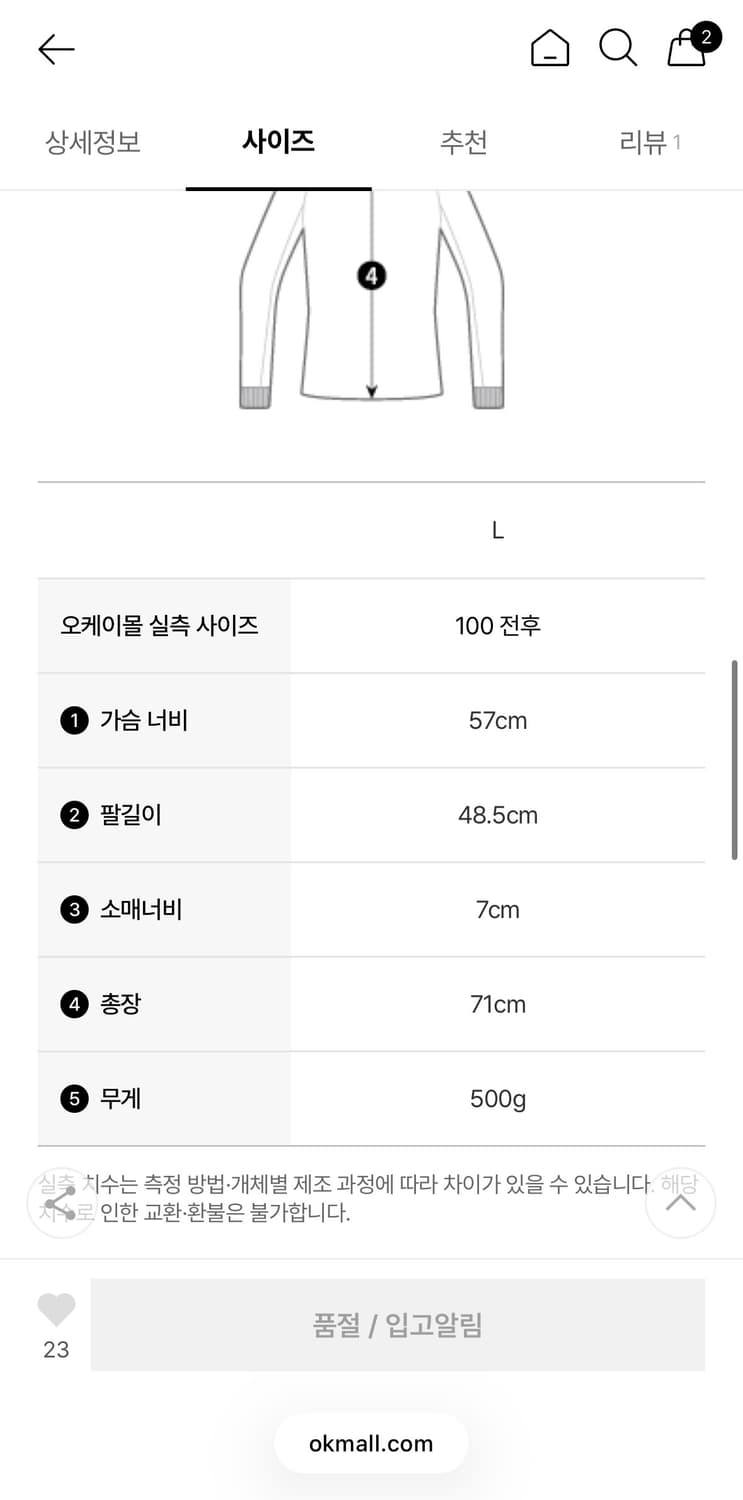The image size is (743, 1500).
Task: Select the L size column header
Action: 497,530
